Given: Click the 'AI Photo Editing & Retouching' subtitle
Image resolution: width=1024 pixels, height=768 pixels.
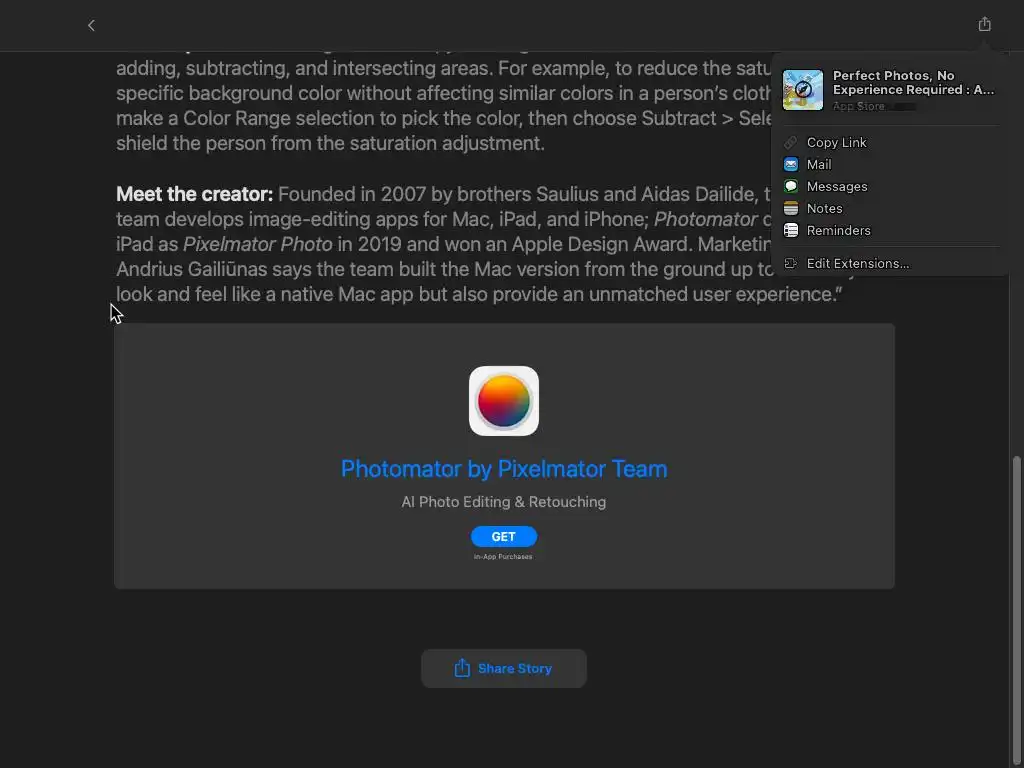Looking at the screenshot, I should [504, 502].
